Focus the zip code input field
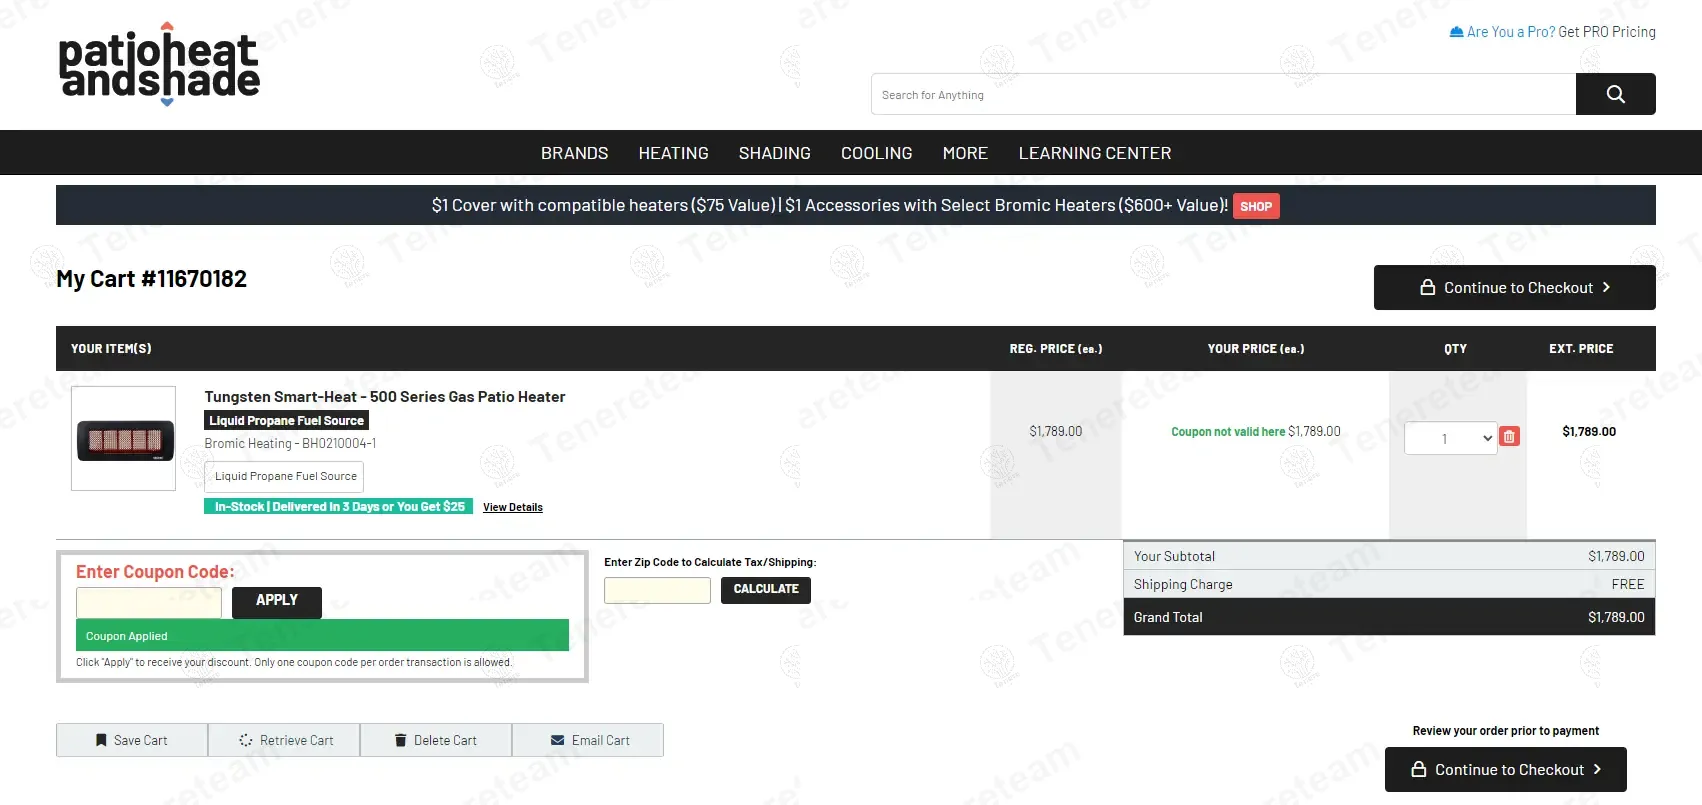Image resolution: width=1702 pixels, height=805 pixels. pos(657,590)
